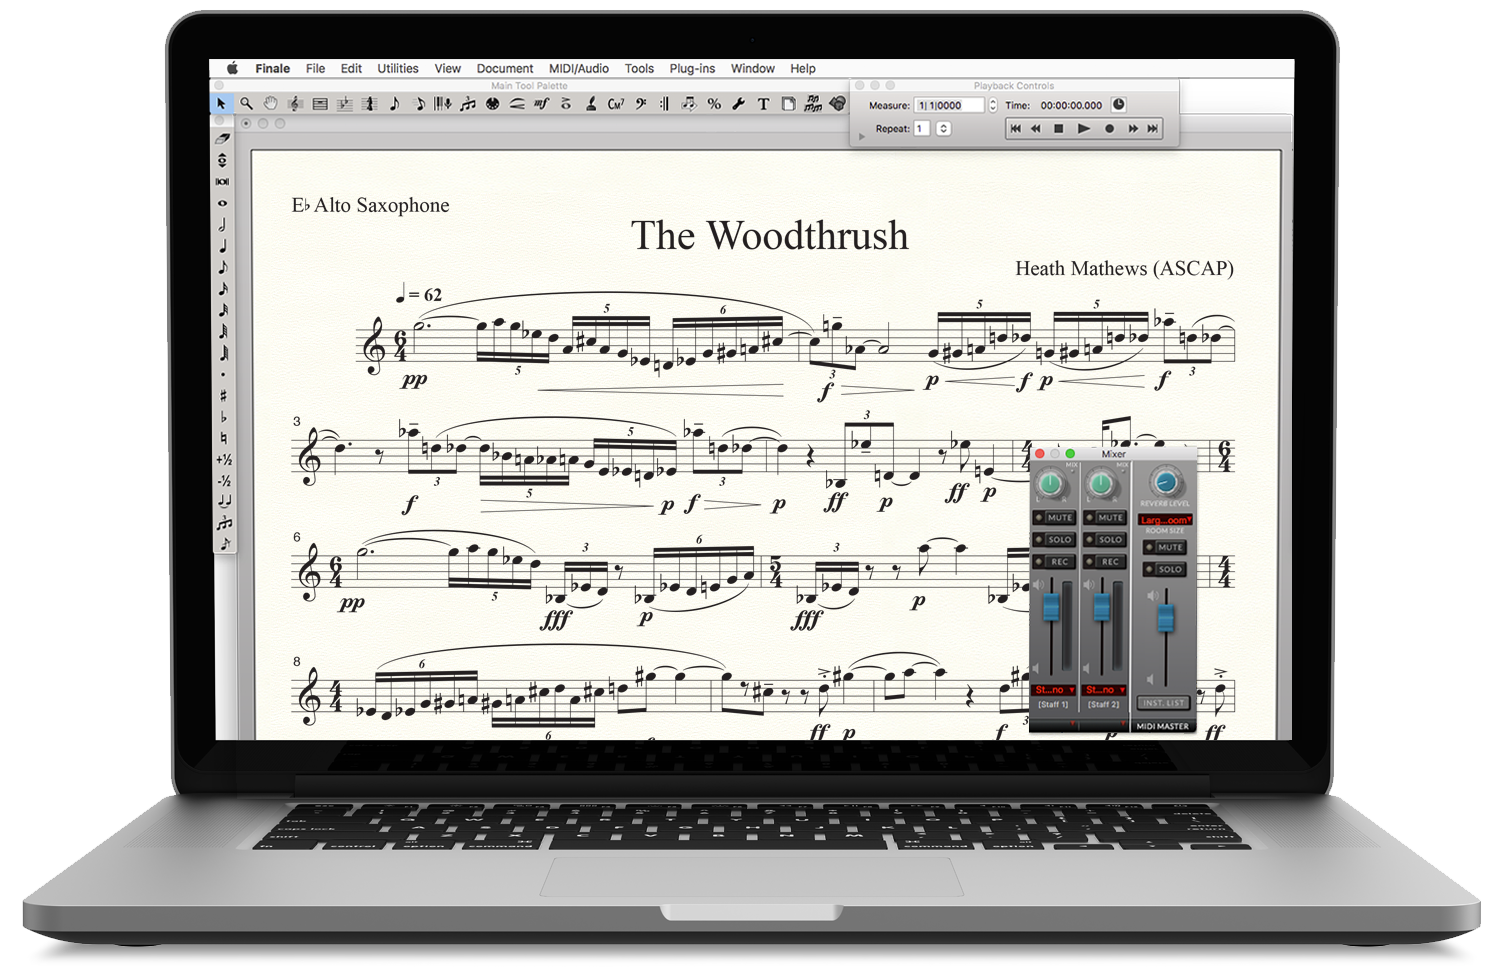Image resolution: width=1509 pixels, height=969 pixels.
Task: Select the Eraser tool in side palette
Action: 222,139
